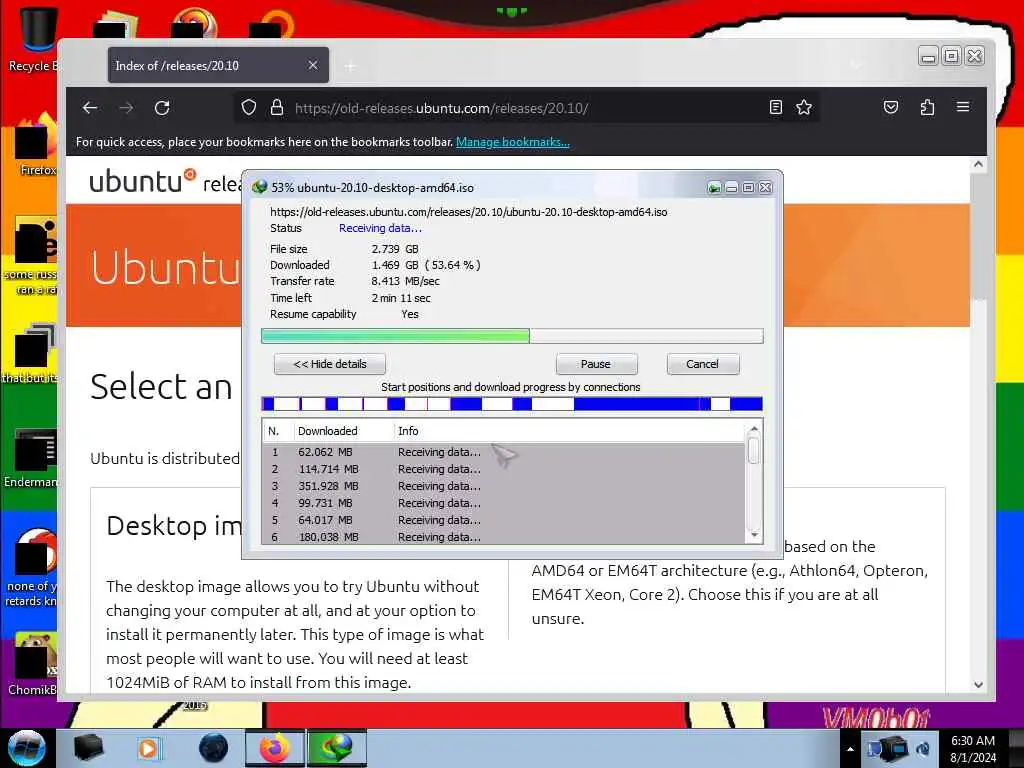
Task: Click the Firefox page scrollbar thumb
Action: click(x=978, y=235)
